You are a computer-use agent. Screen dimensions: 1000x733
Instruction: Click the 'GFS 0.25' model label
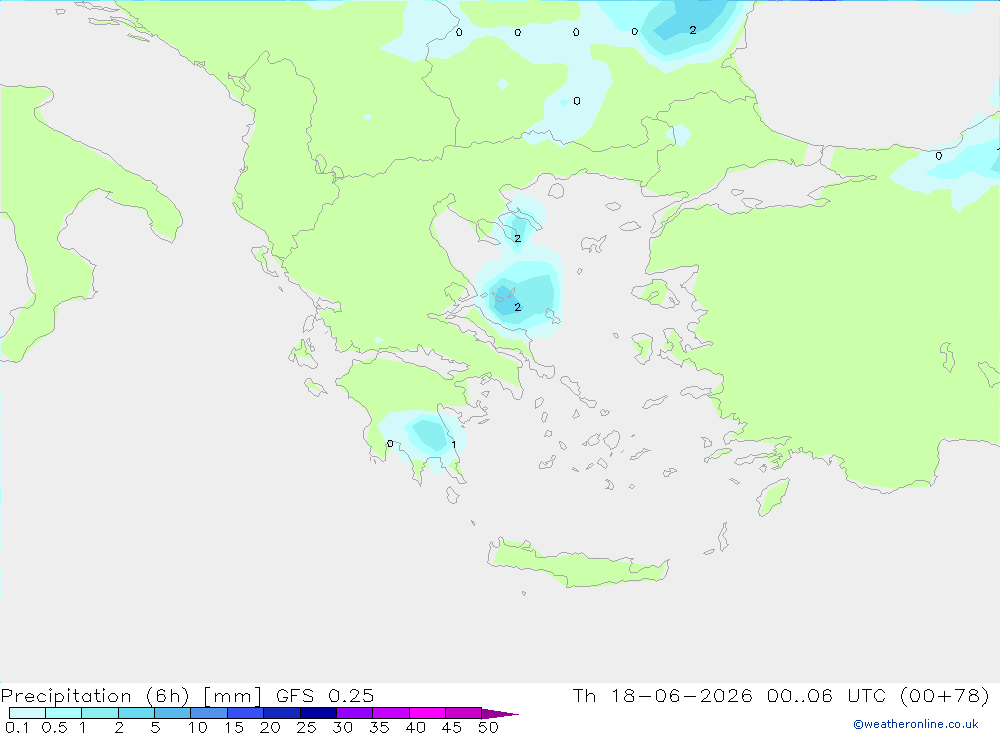[325, 695]
